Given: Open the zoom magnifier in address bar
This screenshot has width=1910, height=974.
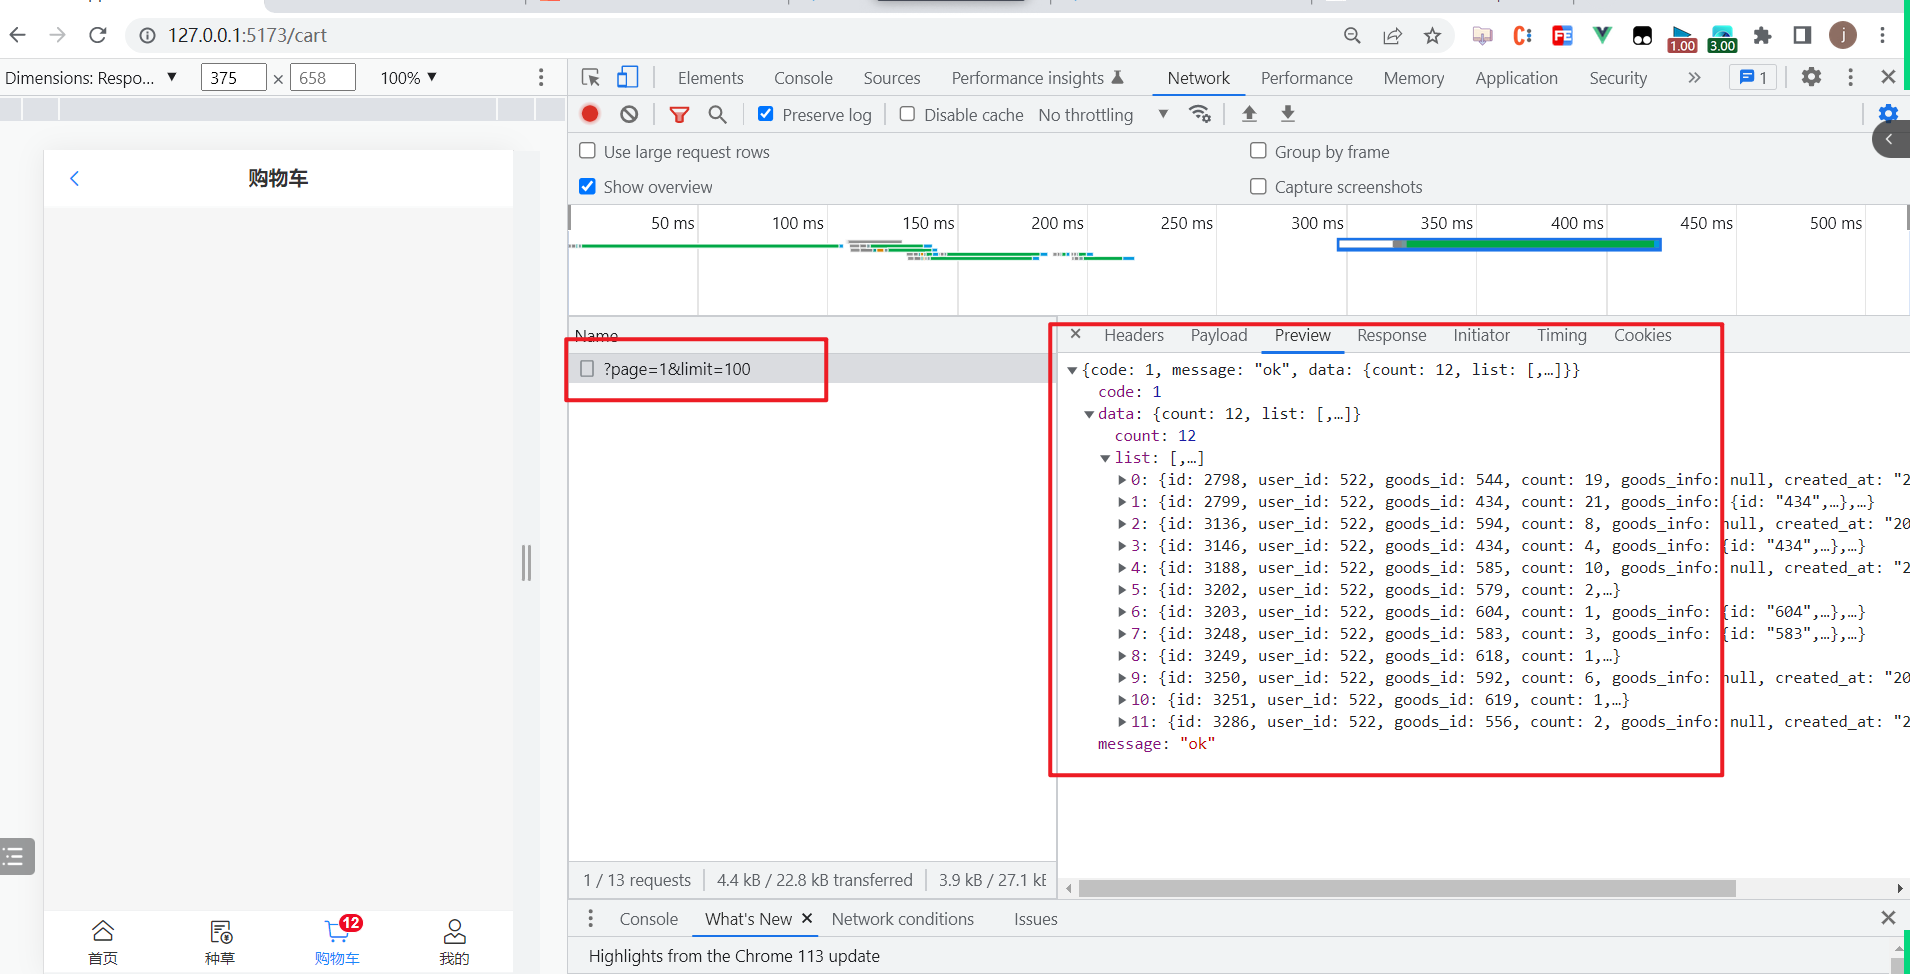Looking at the screenshot, I should [x=1352, y=35].
